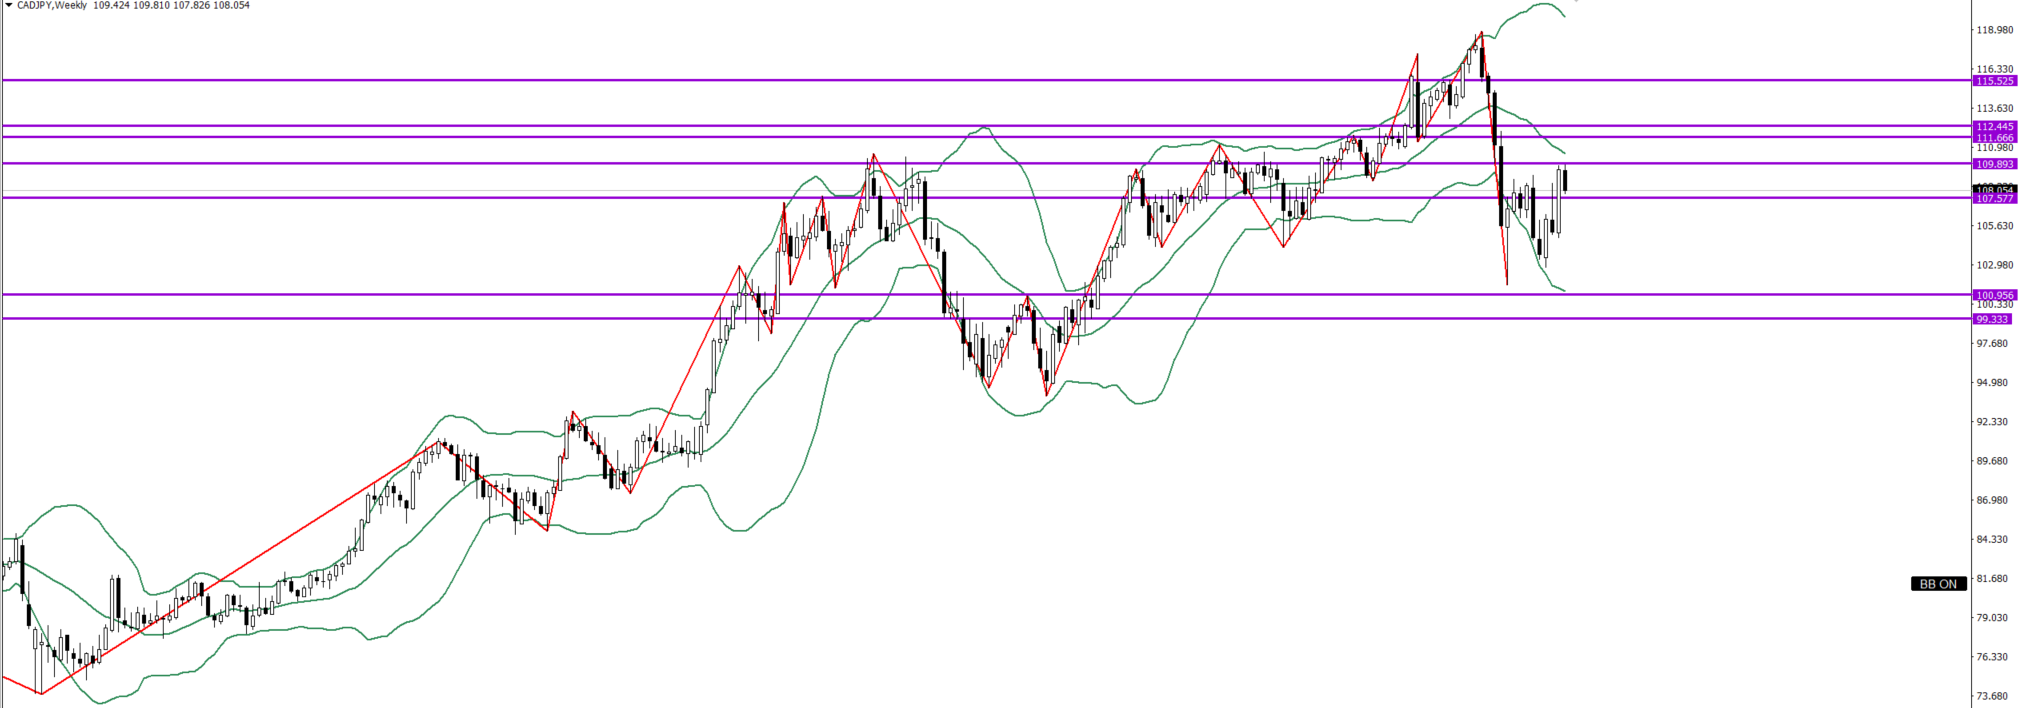Click the last weekly candlestick on chart
Screen dimensions: 2021x708
click(1565, 180)
